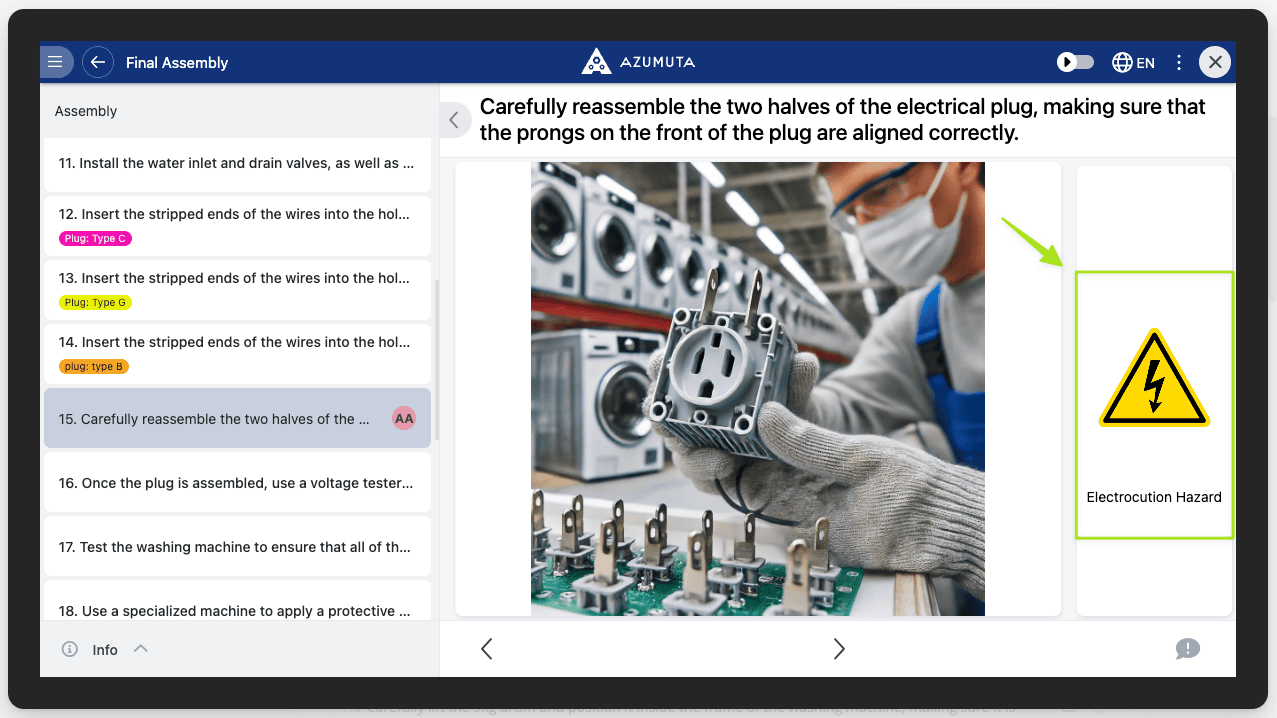Screen dimensions: 1277x718
Task: Click the Info circle icon
Action: click(x=70, y=649)
